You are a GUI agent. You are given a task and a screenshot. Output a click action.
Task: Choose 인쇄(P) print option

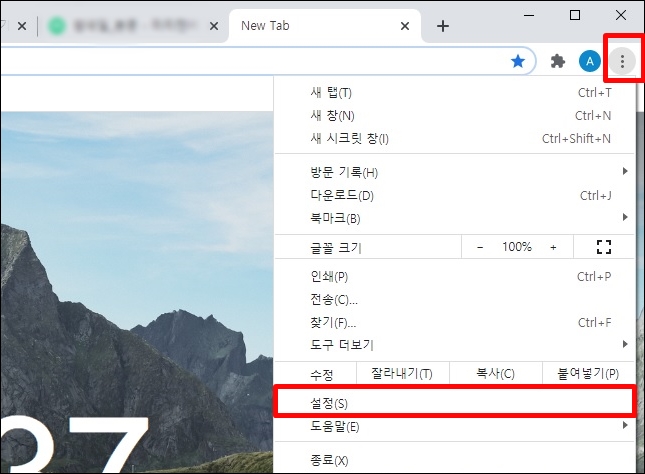coord(455,276)
